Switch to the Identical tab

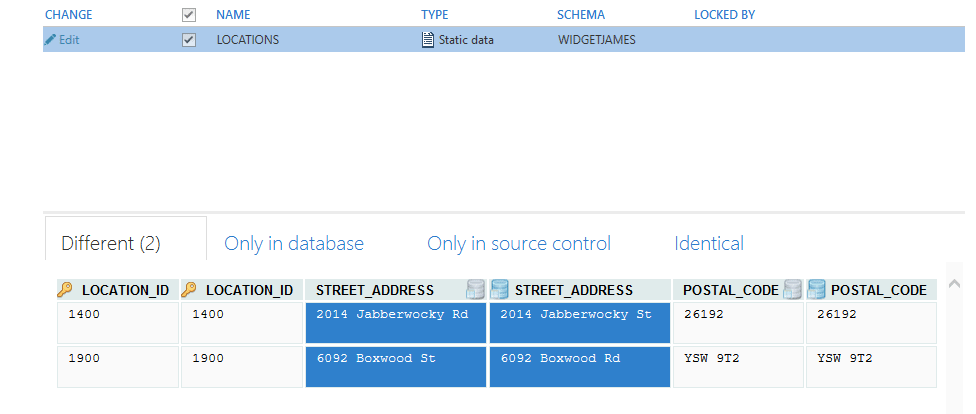coord(709,243)
